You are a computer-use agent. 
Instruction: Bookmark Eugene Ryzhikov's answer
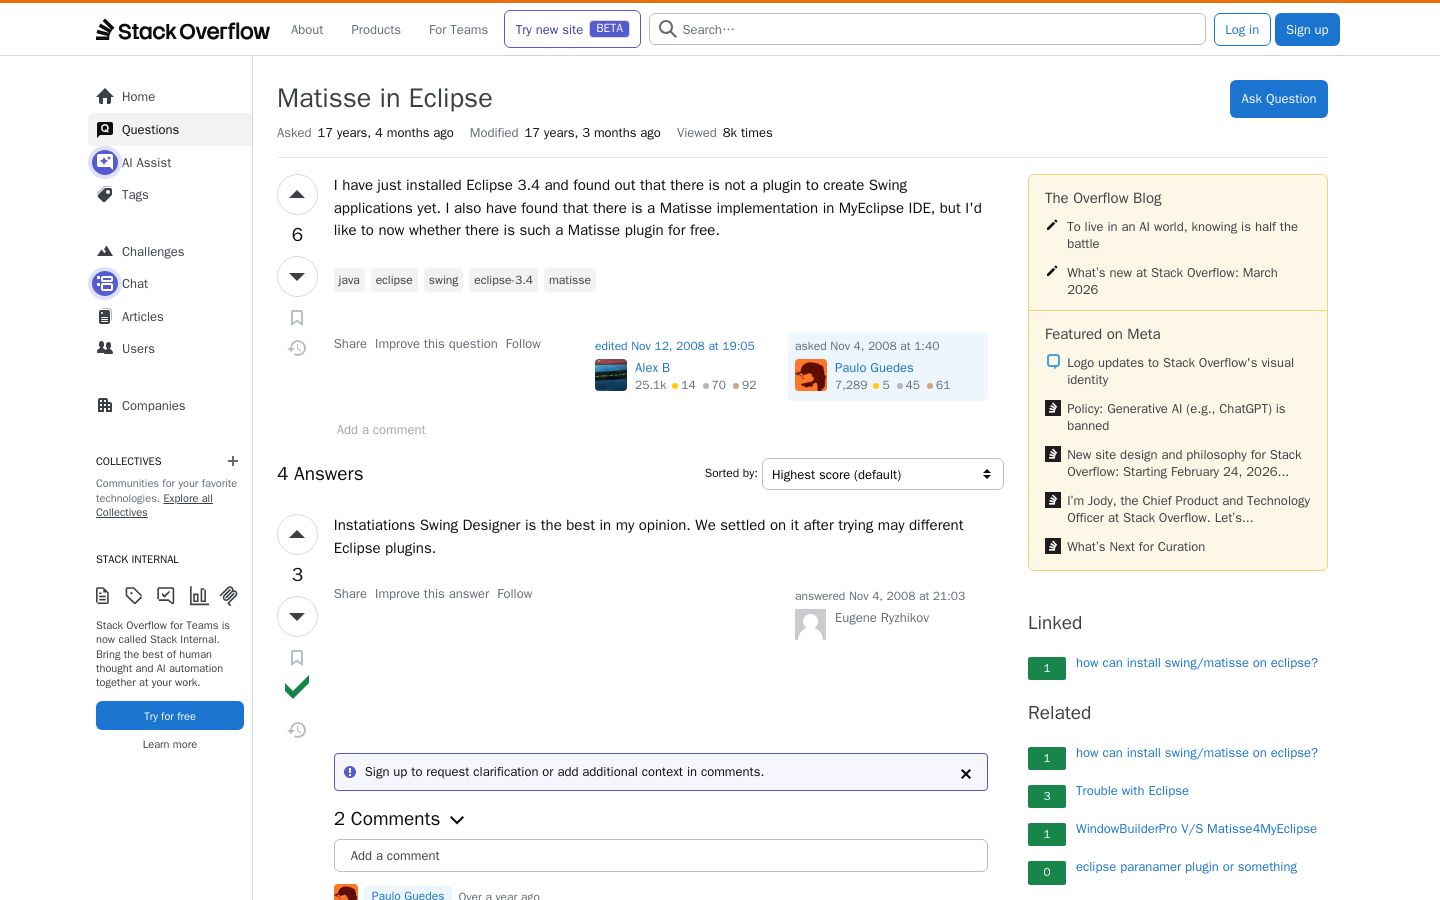(x=297, y=658)
